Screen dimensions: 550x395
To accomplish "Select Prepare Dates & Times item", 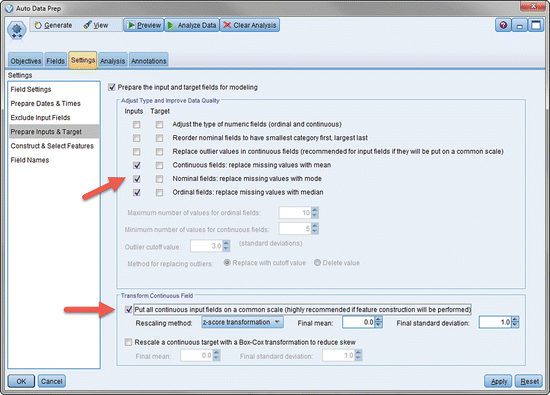I will [x=54, y=103].
